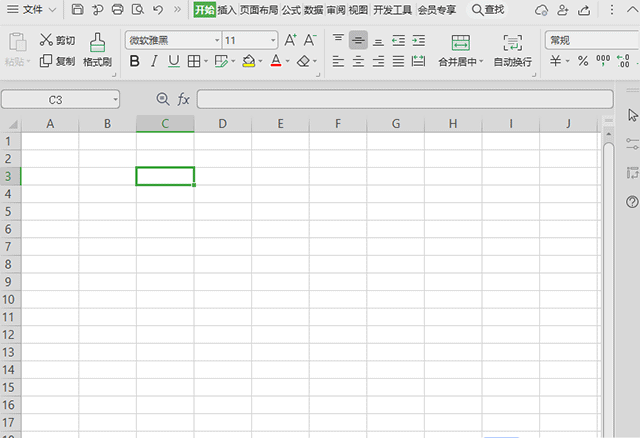The height and width of the screenshot is (438, 640).
Task: Open Developer Tools (开发工具) tab
Action: (x=393, y=10)
